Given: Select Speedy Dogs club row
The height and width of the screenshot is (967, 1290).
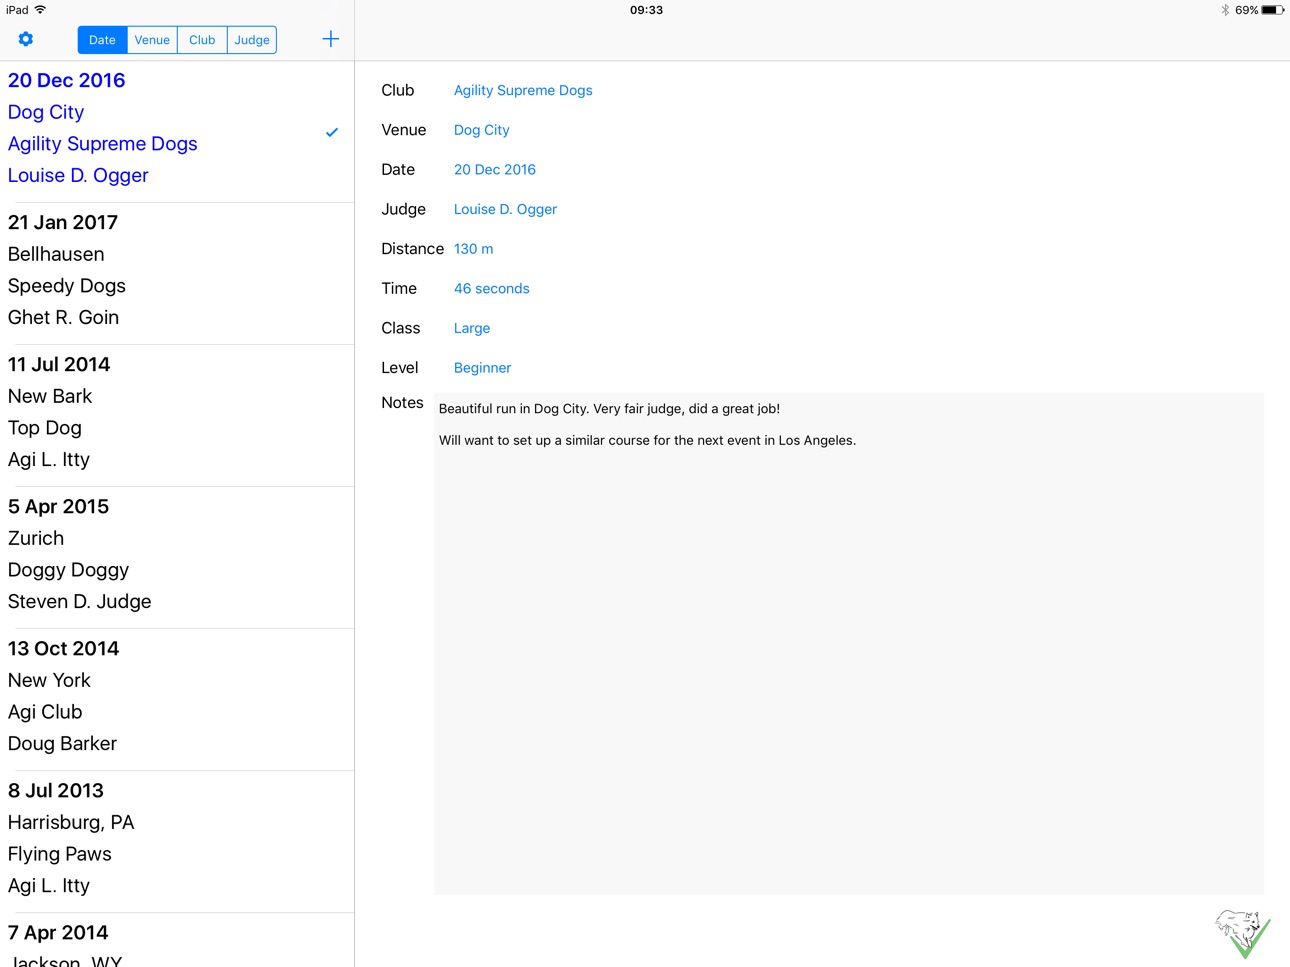Looking at the screenshot, I should coord(67,286).
